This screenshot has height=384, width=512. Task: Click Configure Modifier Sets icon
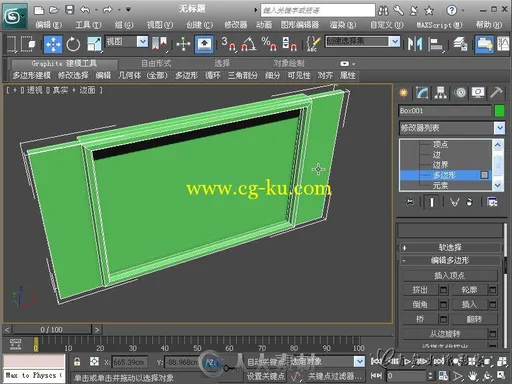pyautogui.click(x=492, y=202)
